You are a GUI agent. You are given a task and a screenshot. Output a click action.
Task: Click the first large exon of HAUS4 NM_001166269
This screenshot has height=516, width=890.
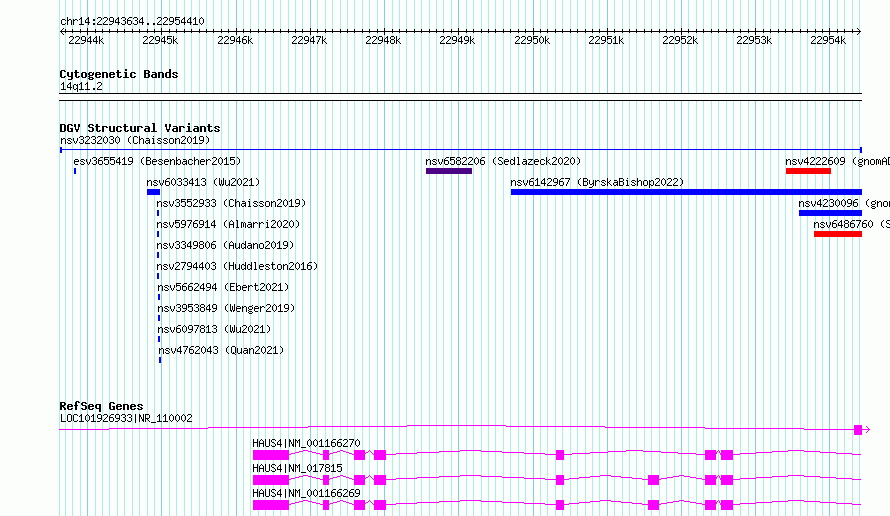point(271,505)
